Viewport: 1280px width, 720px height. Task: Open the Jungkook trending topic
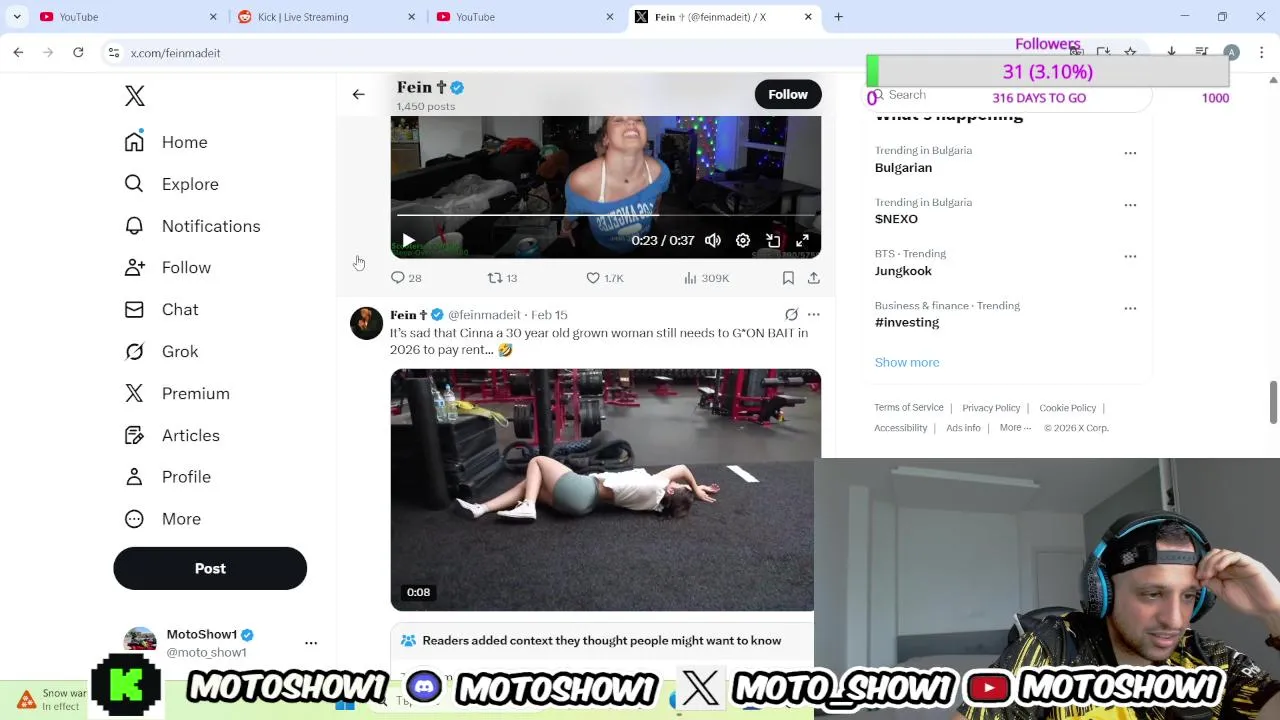pos(903,271)
